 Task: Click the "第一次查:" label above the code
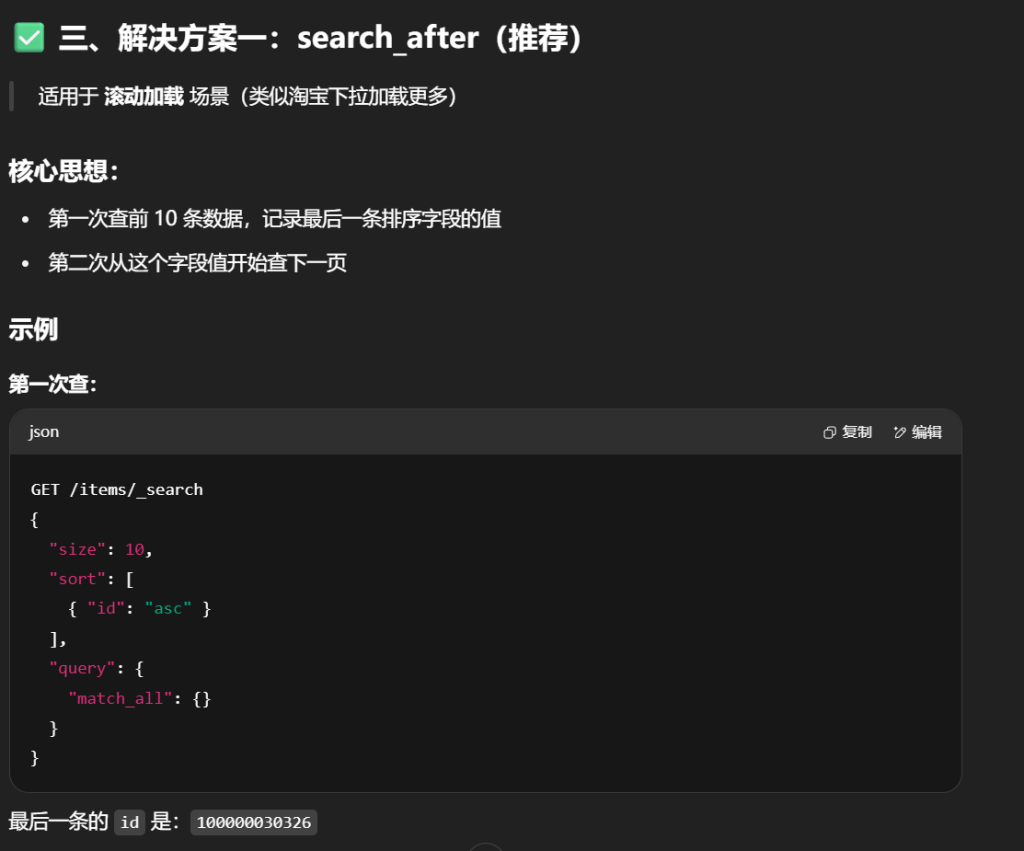52,383
